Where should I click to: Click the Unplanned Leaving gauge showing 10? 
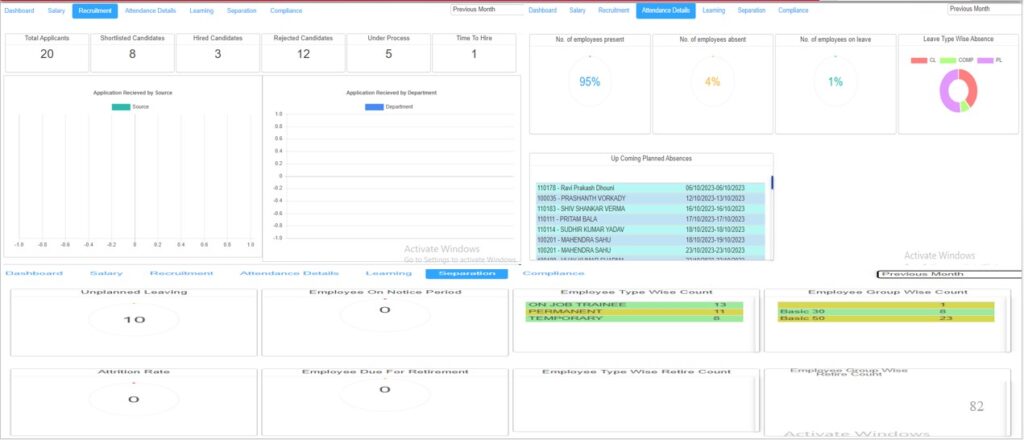click(x=133, y=320)
